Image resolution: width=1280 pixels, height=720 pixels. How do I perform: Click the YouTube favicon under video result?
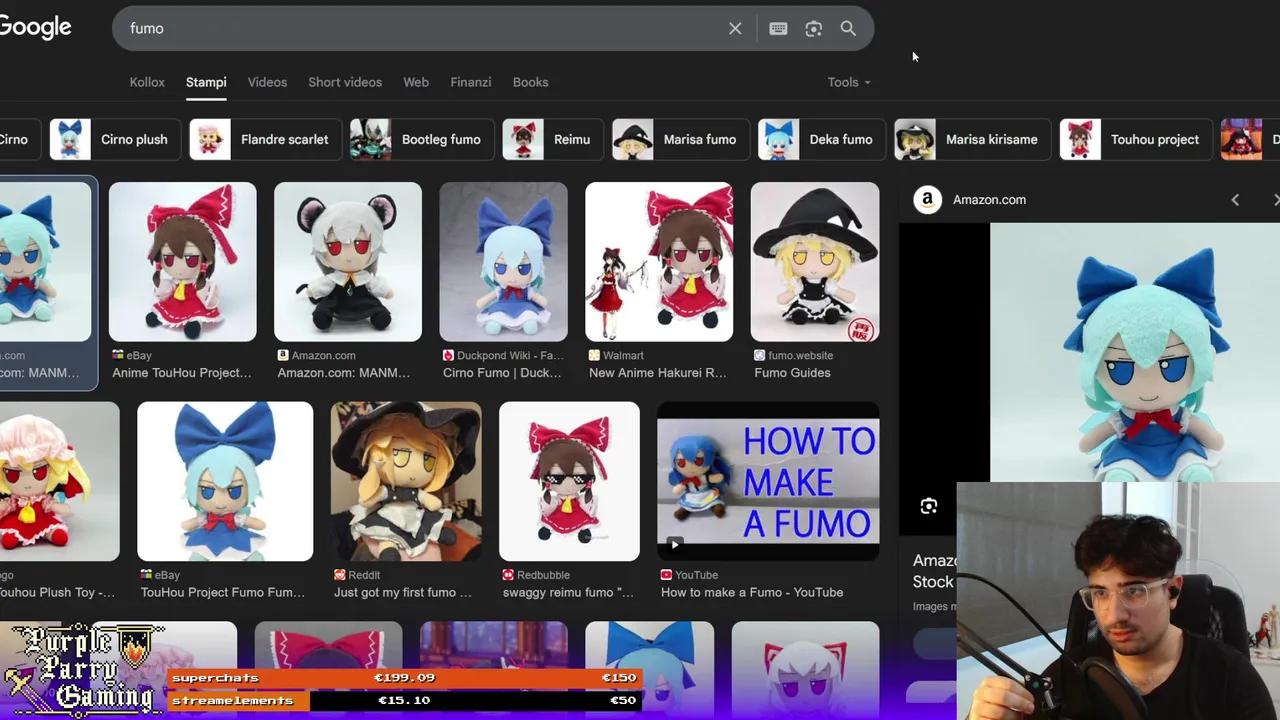point(666,575)
